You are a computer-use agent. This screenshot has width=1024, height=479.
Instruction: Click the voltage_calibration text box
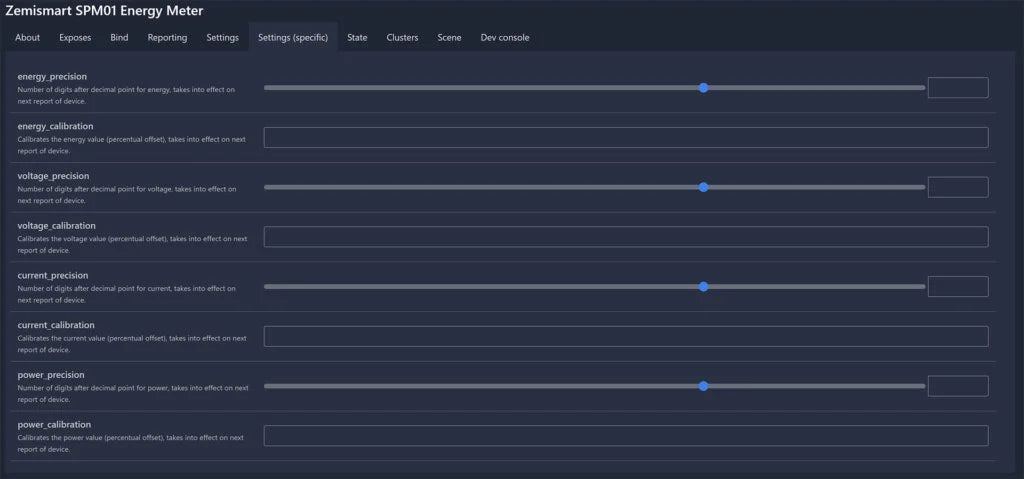pyautogui.click(x=625, y=237)
